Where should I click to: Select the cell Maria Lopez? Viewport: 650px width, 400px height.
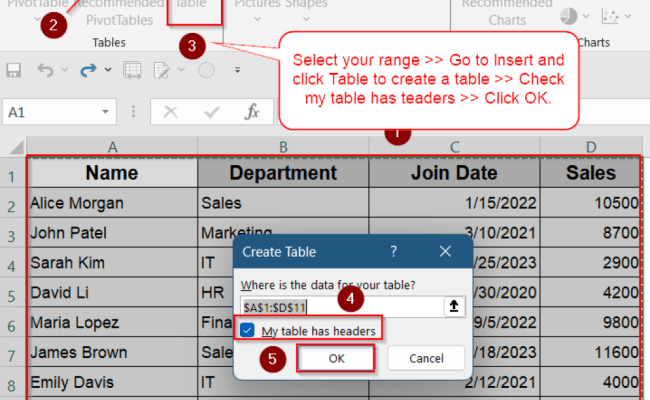[x=112, y=322]
